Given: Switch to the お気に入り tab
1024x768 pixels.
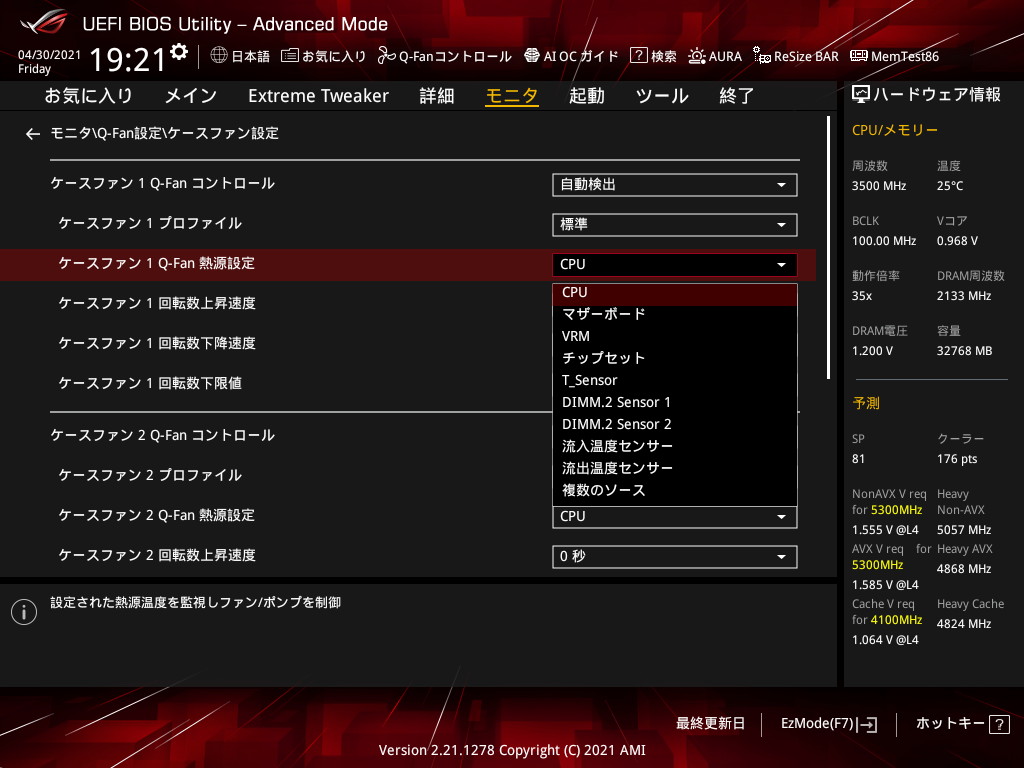Looking at the screenshot, I should pos(88,96).
